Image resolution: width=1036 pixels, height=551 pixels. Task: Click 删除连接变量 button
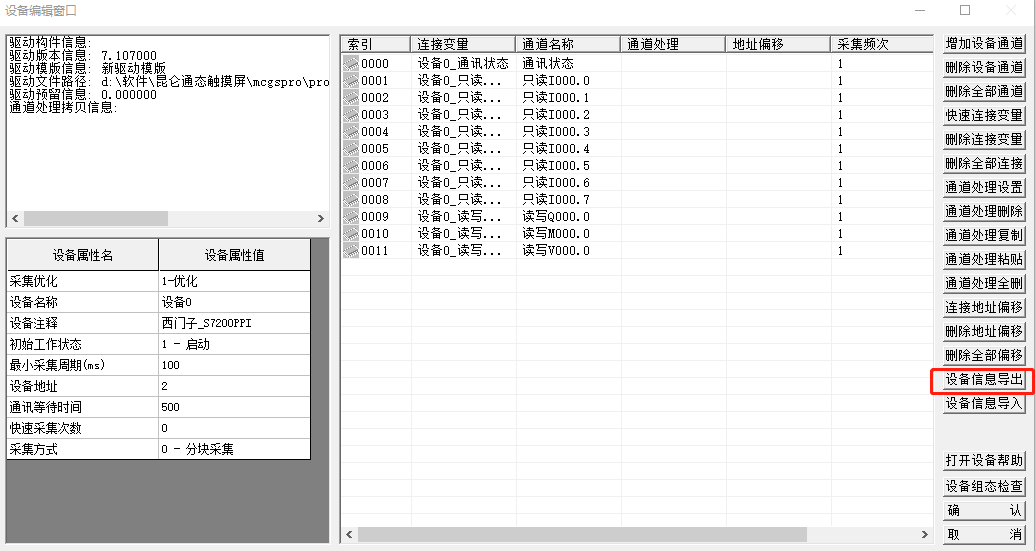point(984,139)
